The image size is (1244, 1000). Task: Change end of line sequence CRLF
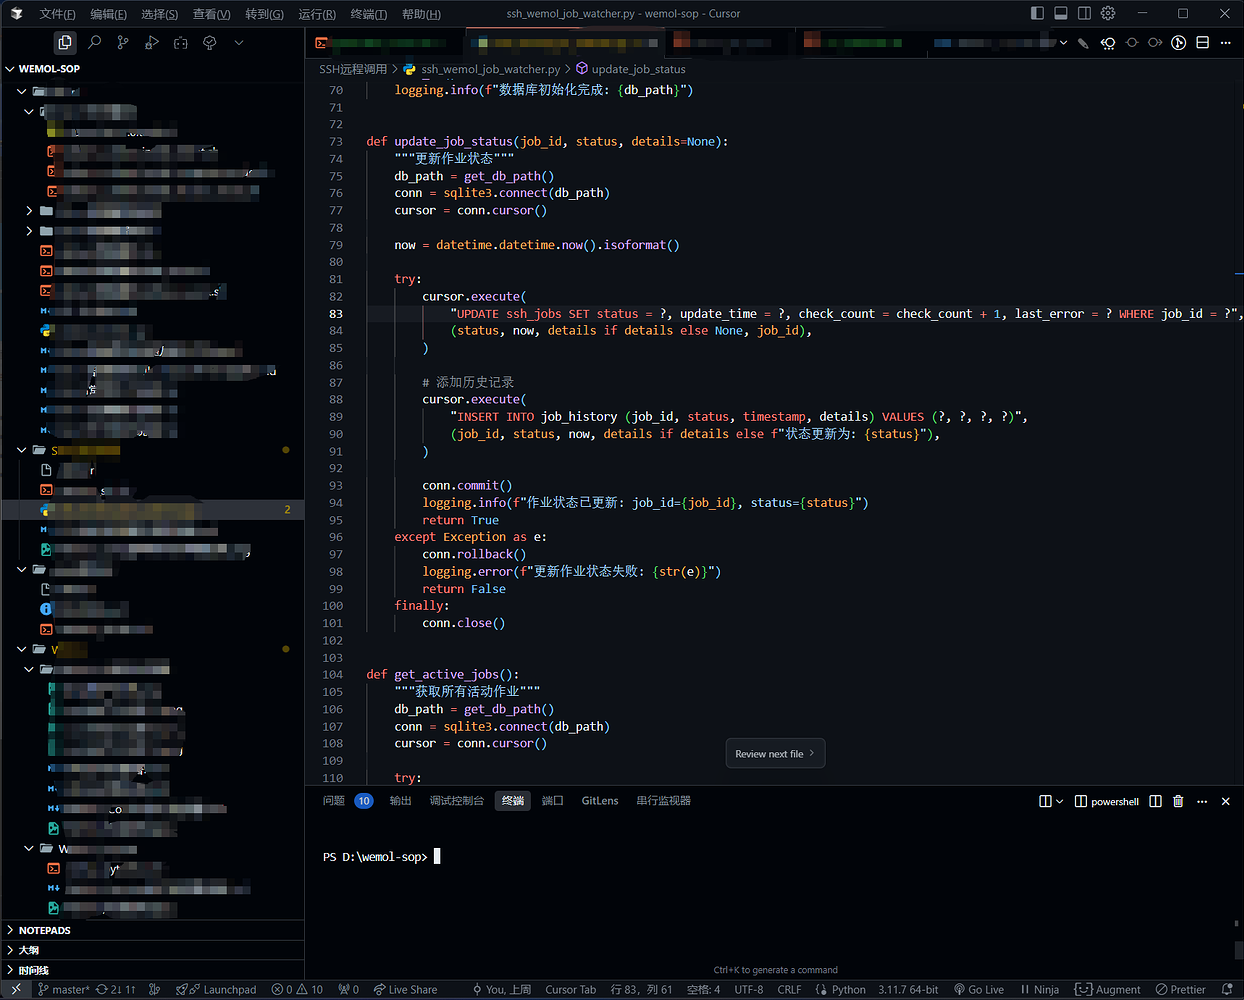(x=789, y=990)
